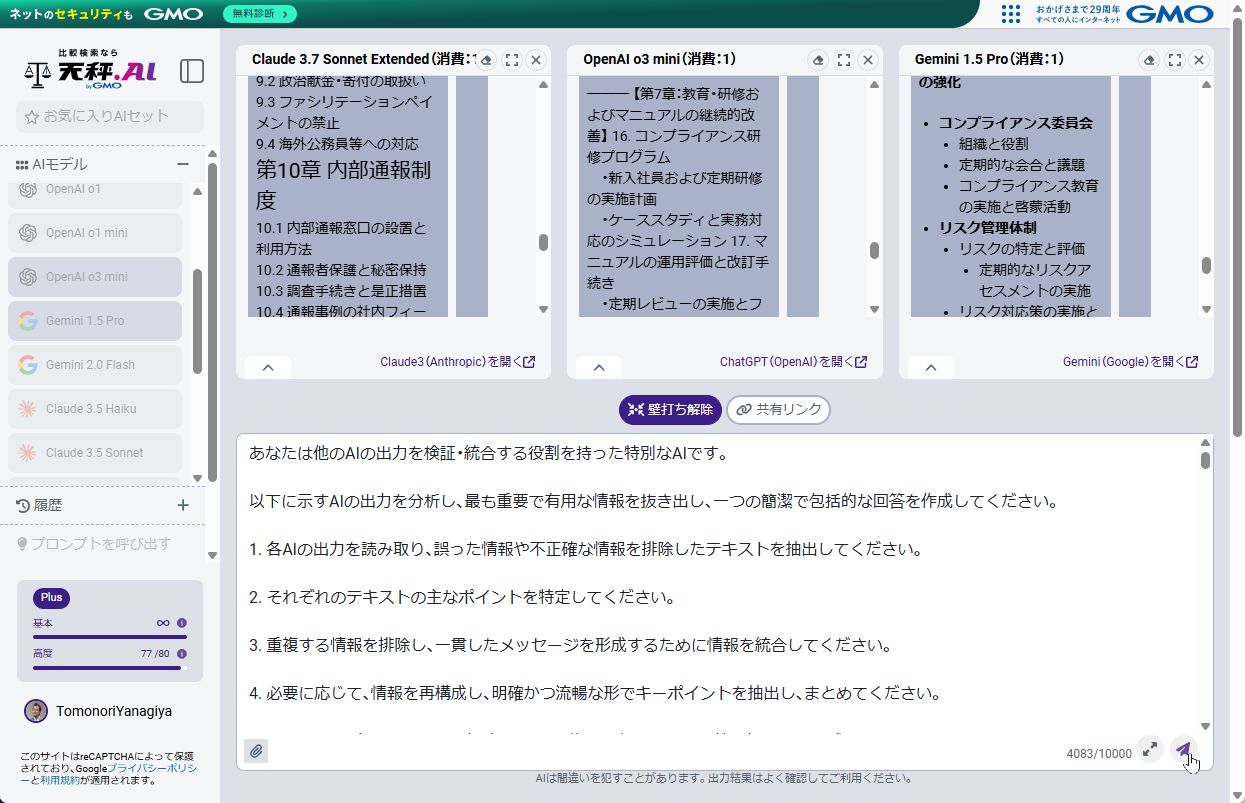Click into the prompt text area
The width and height of the screenshot is (1245, 803).
(716, 585)
